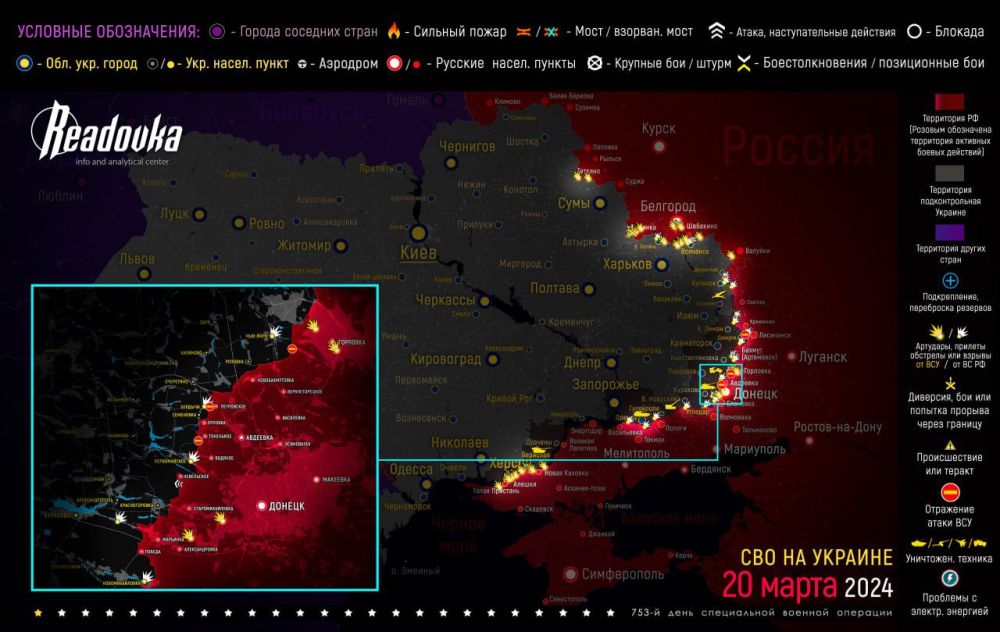Select the Отражение атаки ВСУ legend icon

[x=950, y=491]
